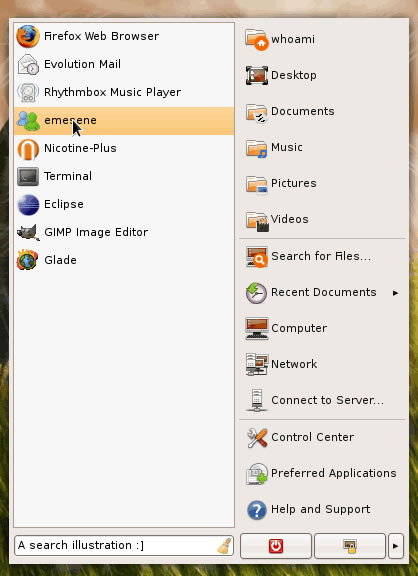Viewport: 418px width, 576px height.
Task: Open Network computers icon
Action: point(257,364)
